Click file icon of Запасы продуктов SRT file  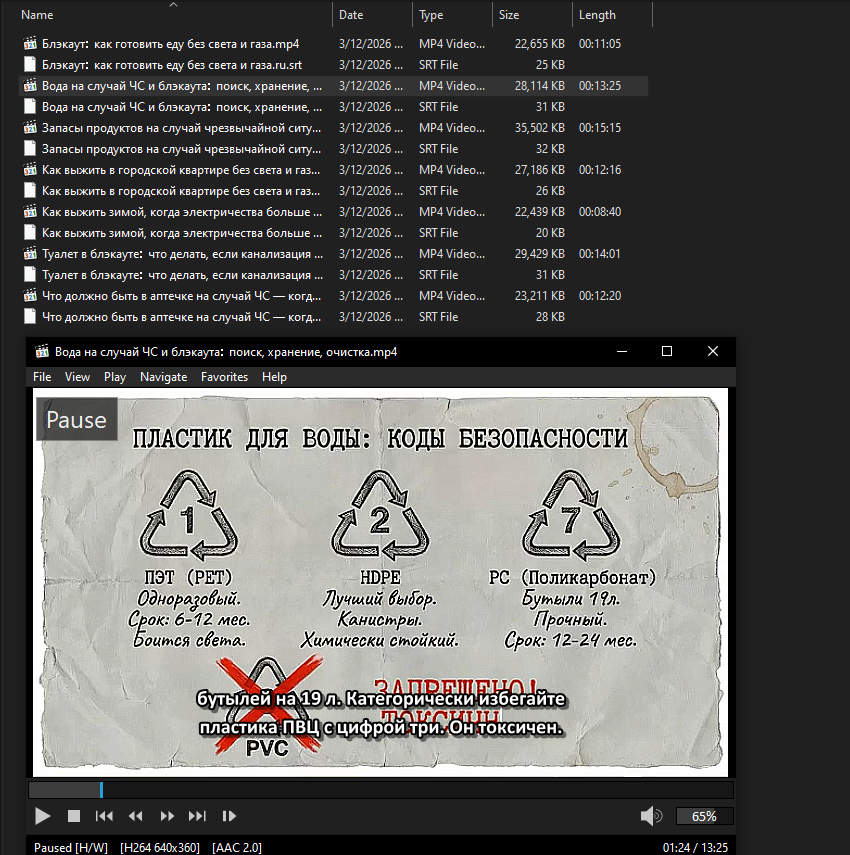pyautogui.click(x=30, y=149)
